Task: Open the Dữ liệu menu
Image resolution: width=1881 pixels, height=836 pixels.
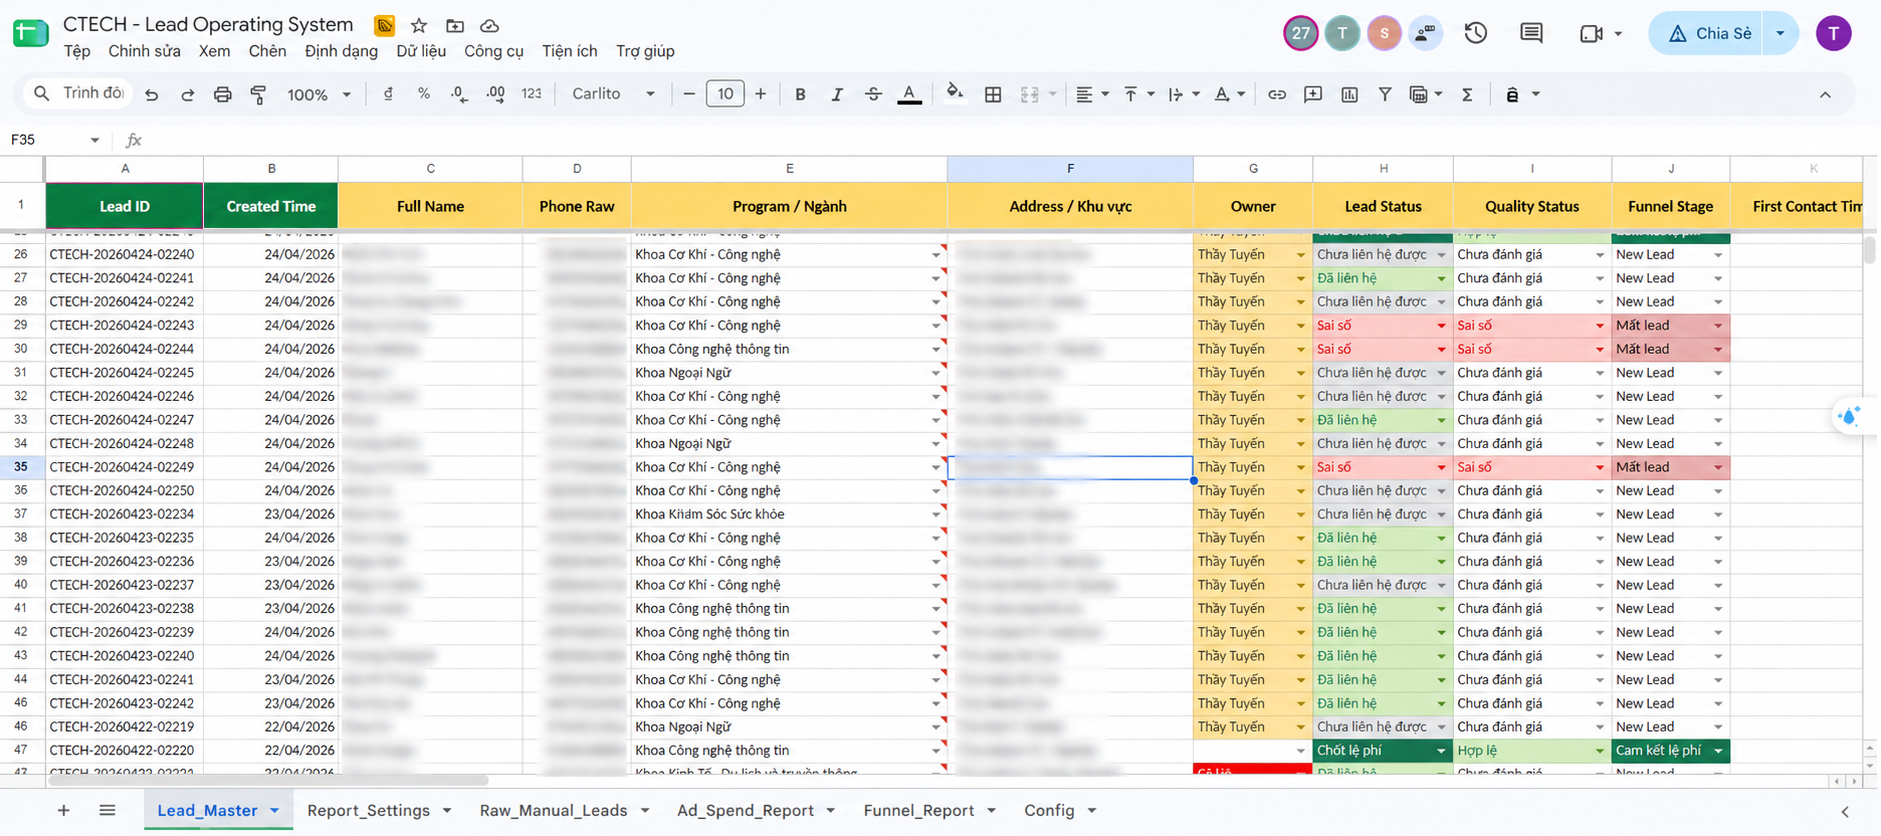Action: (421, 51)
